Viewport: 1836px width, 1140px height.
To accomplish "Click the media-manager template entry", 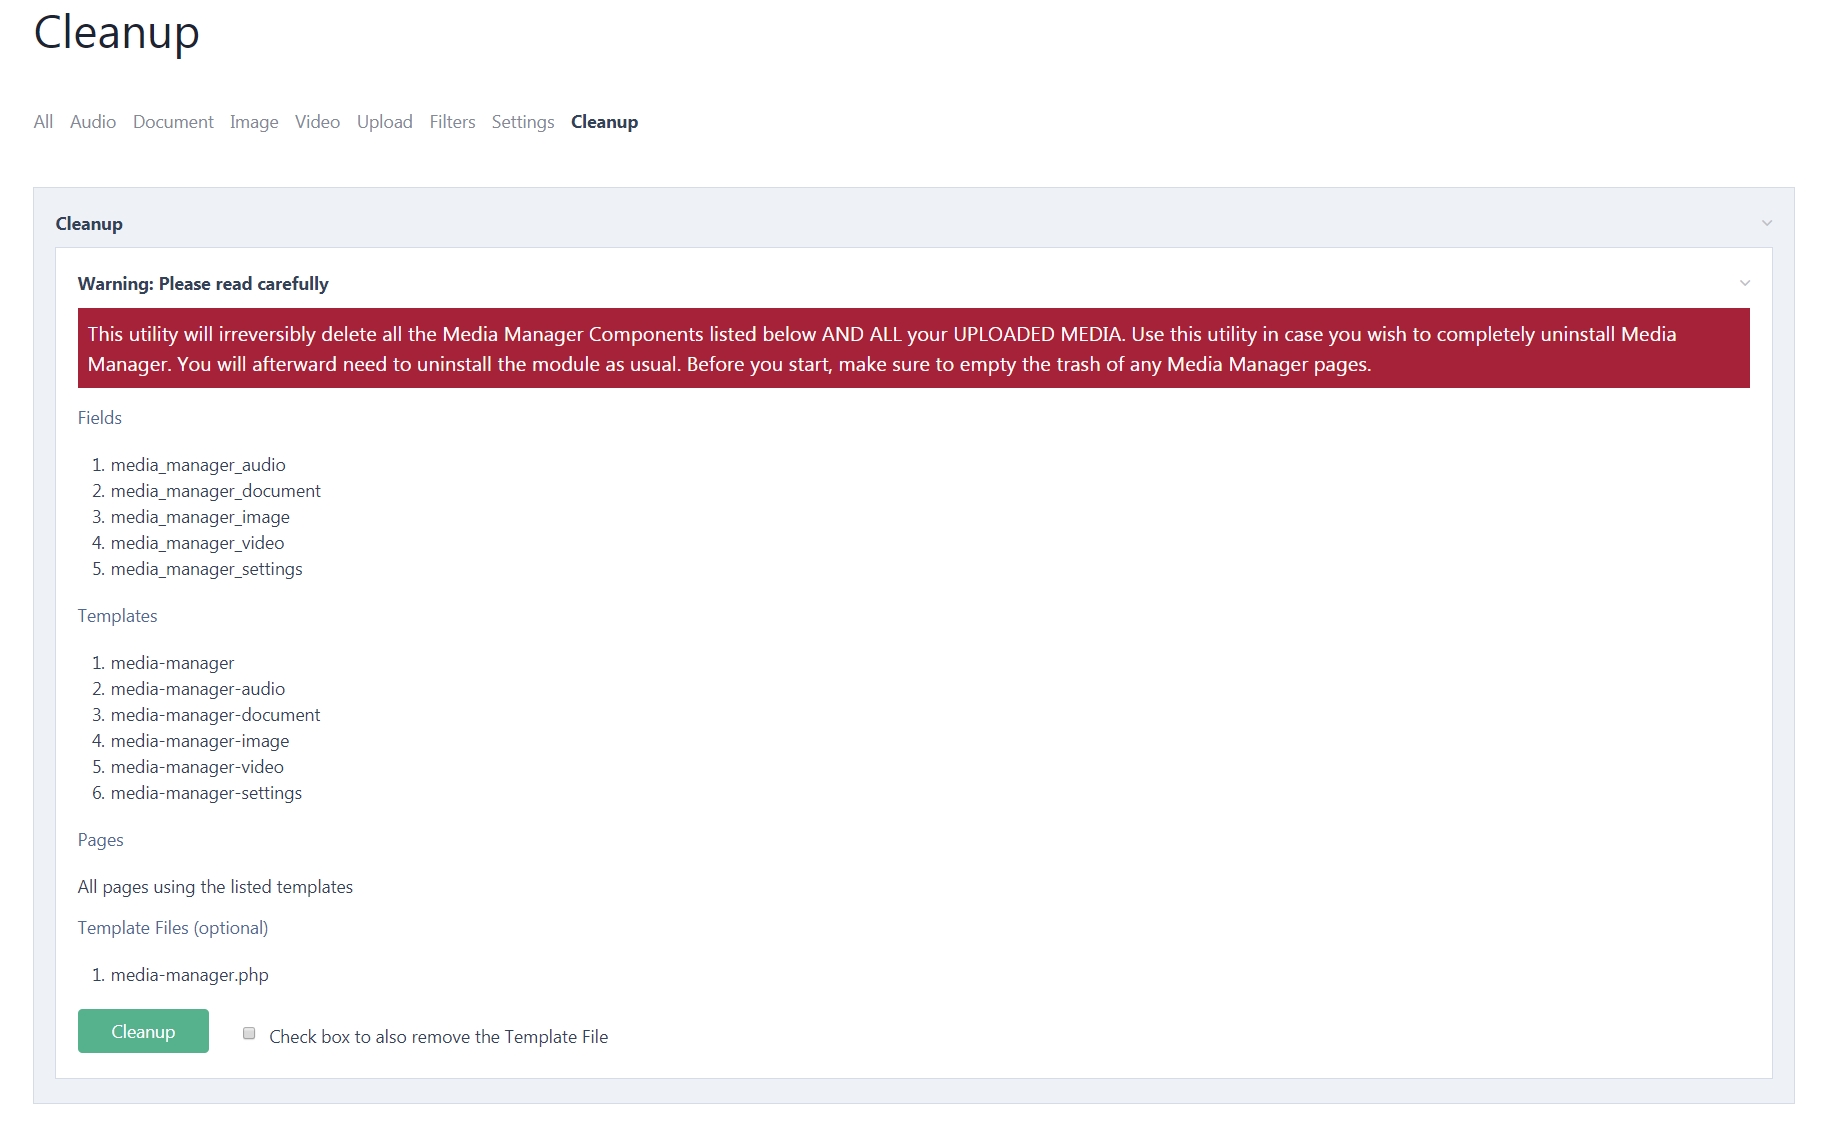I will tap(172, 663).
